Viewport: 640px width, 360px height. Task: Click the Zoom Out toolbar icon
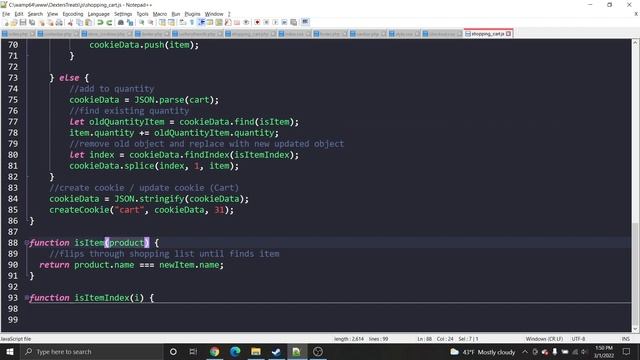[151, 22]
